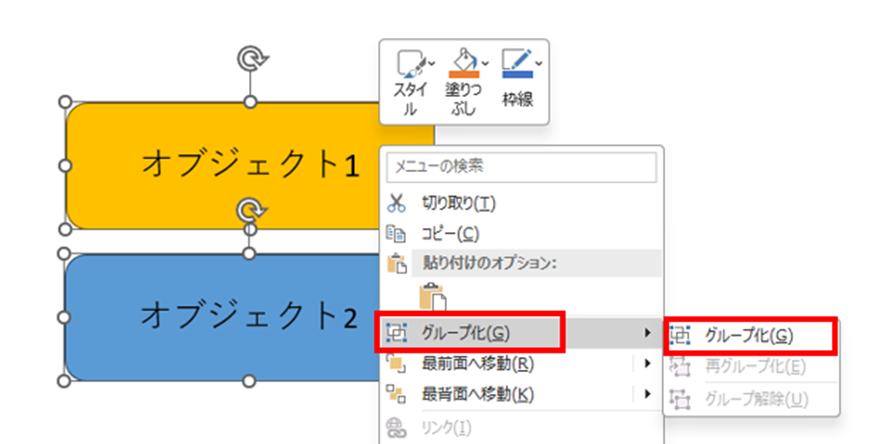Open the Outline color dropdown arrow
This screenshot has height=444, width=886.
(539, 63)
